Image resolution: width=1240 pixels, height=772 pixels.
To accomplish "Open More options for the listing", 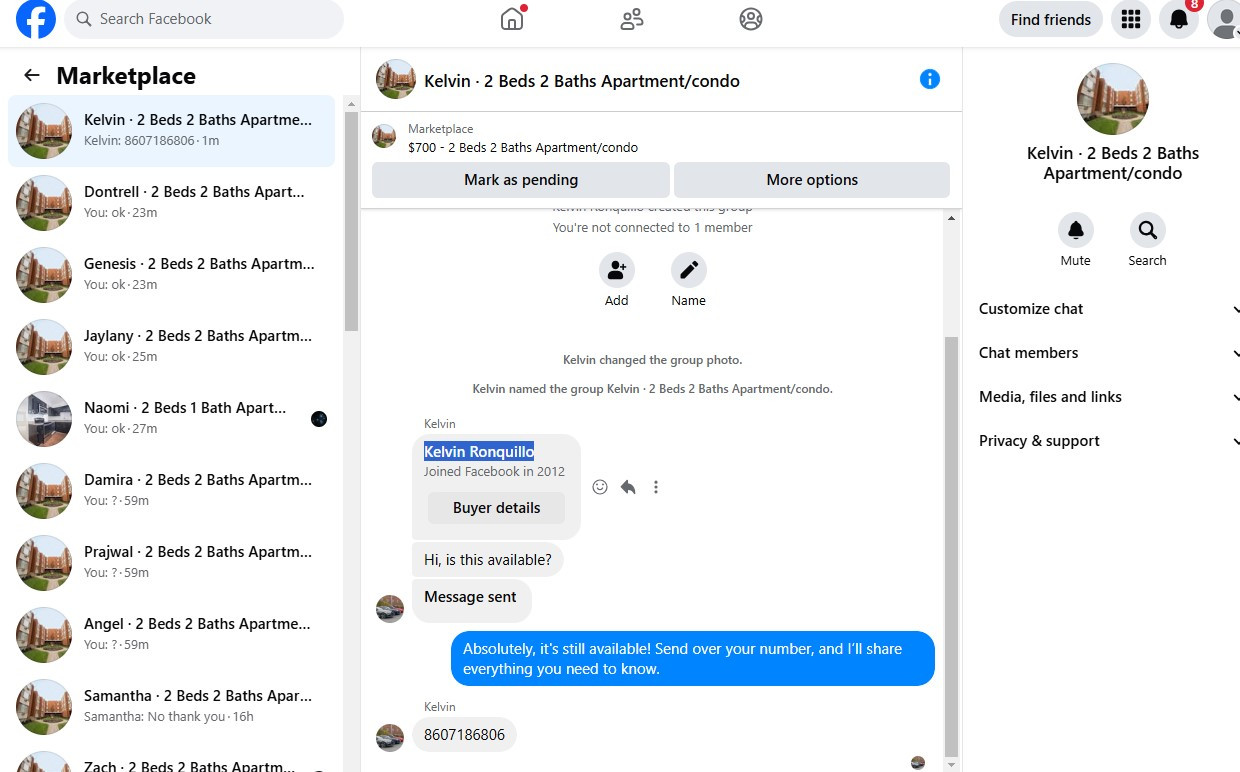I will coord(812,180).
